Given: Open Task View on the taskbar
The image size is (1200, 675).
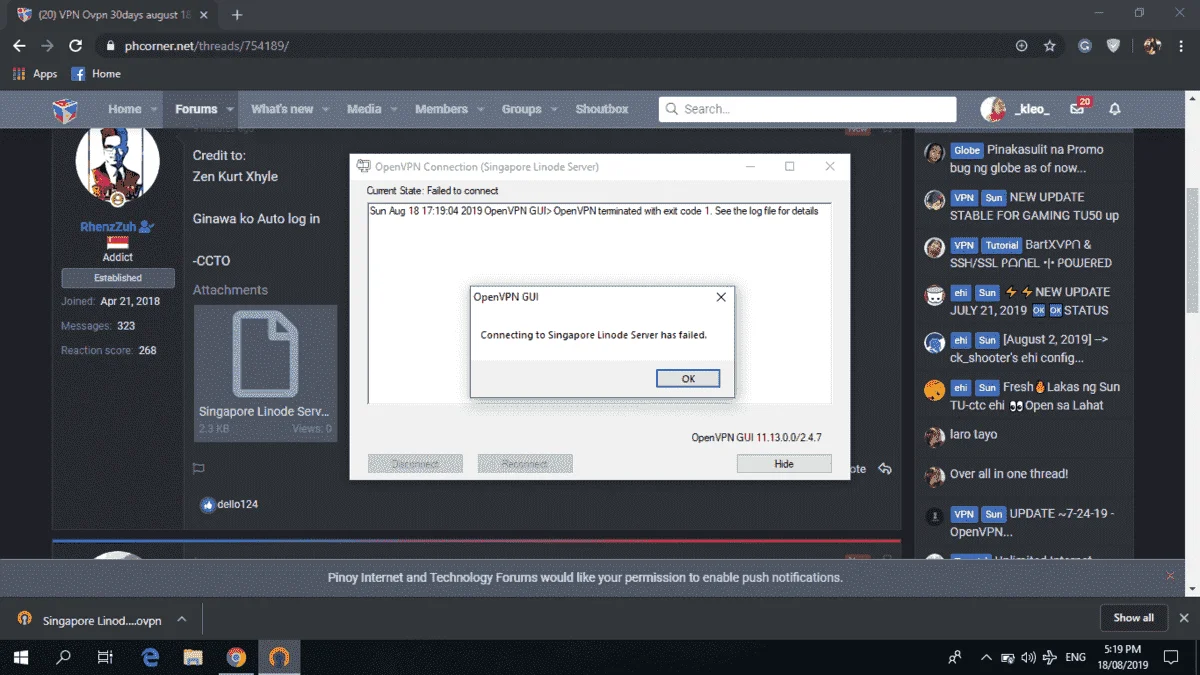Looking at the screenshot, I should (105, 657).
